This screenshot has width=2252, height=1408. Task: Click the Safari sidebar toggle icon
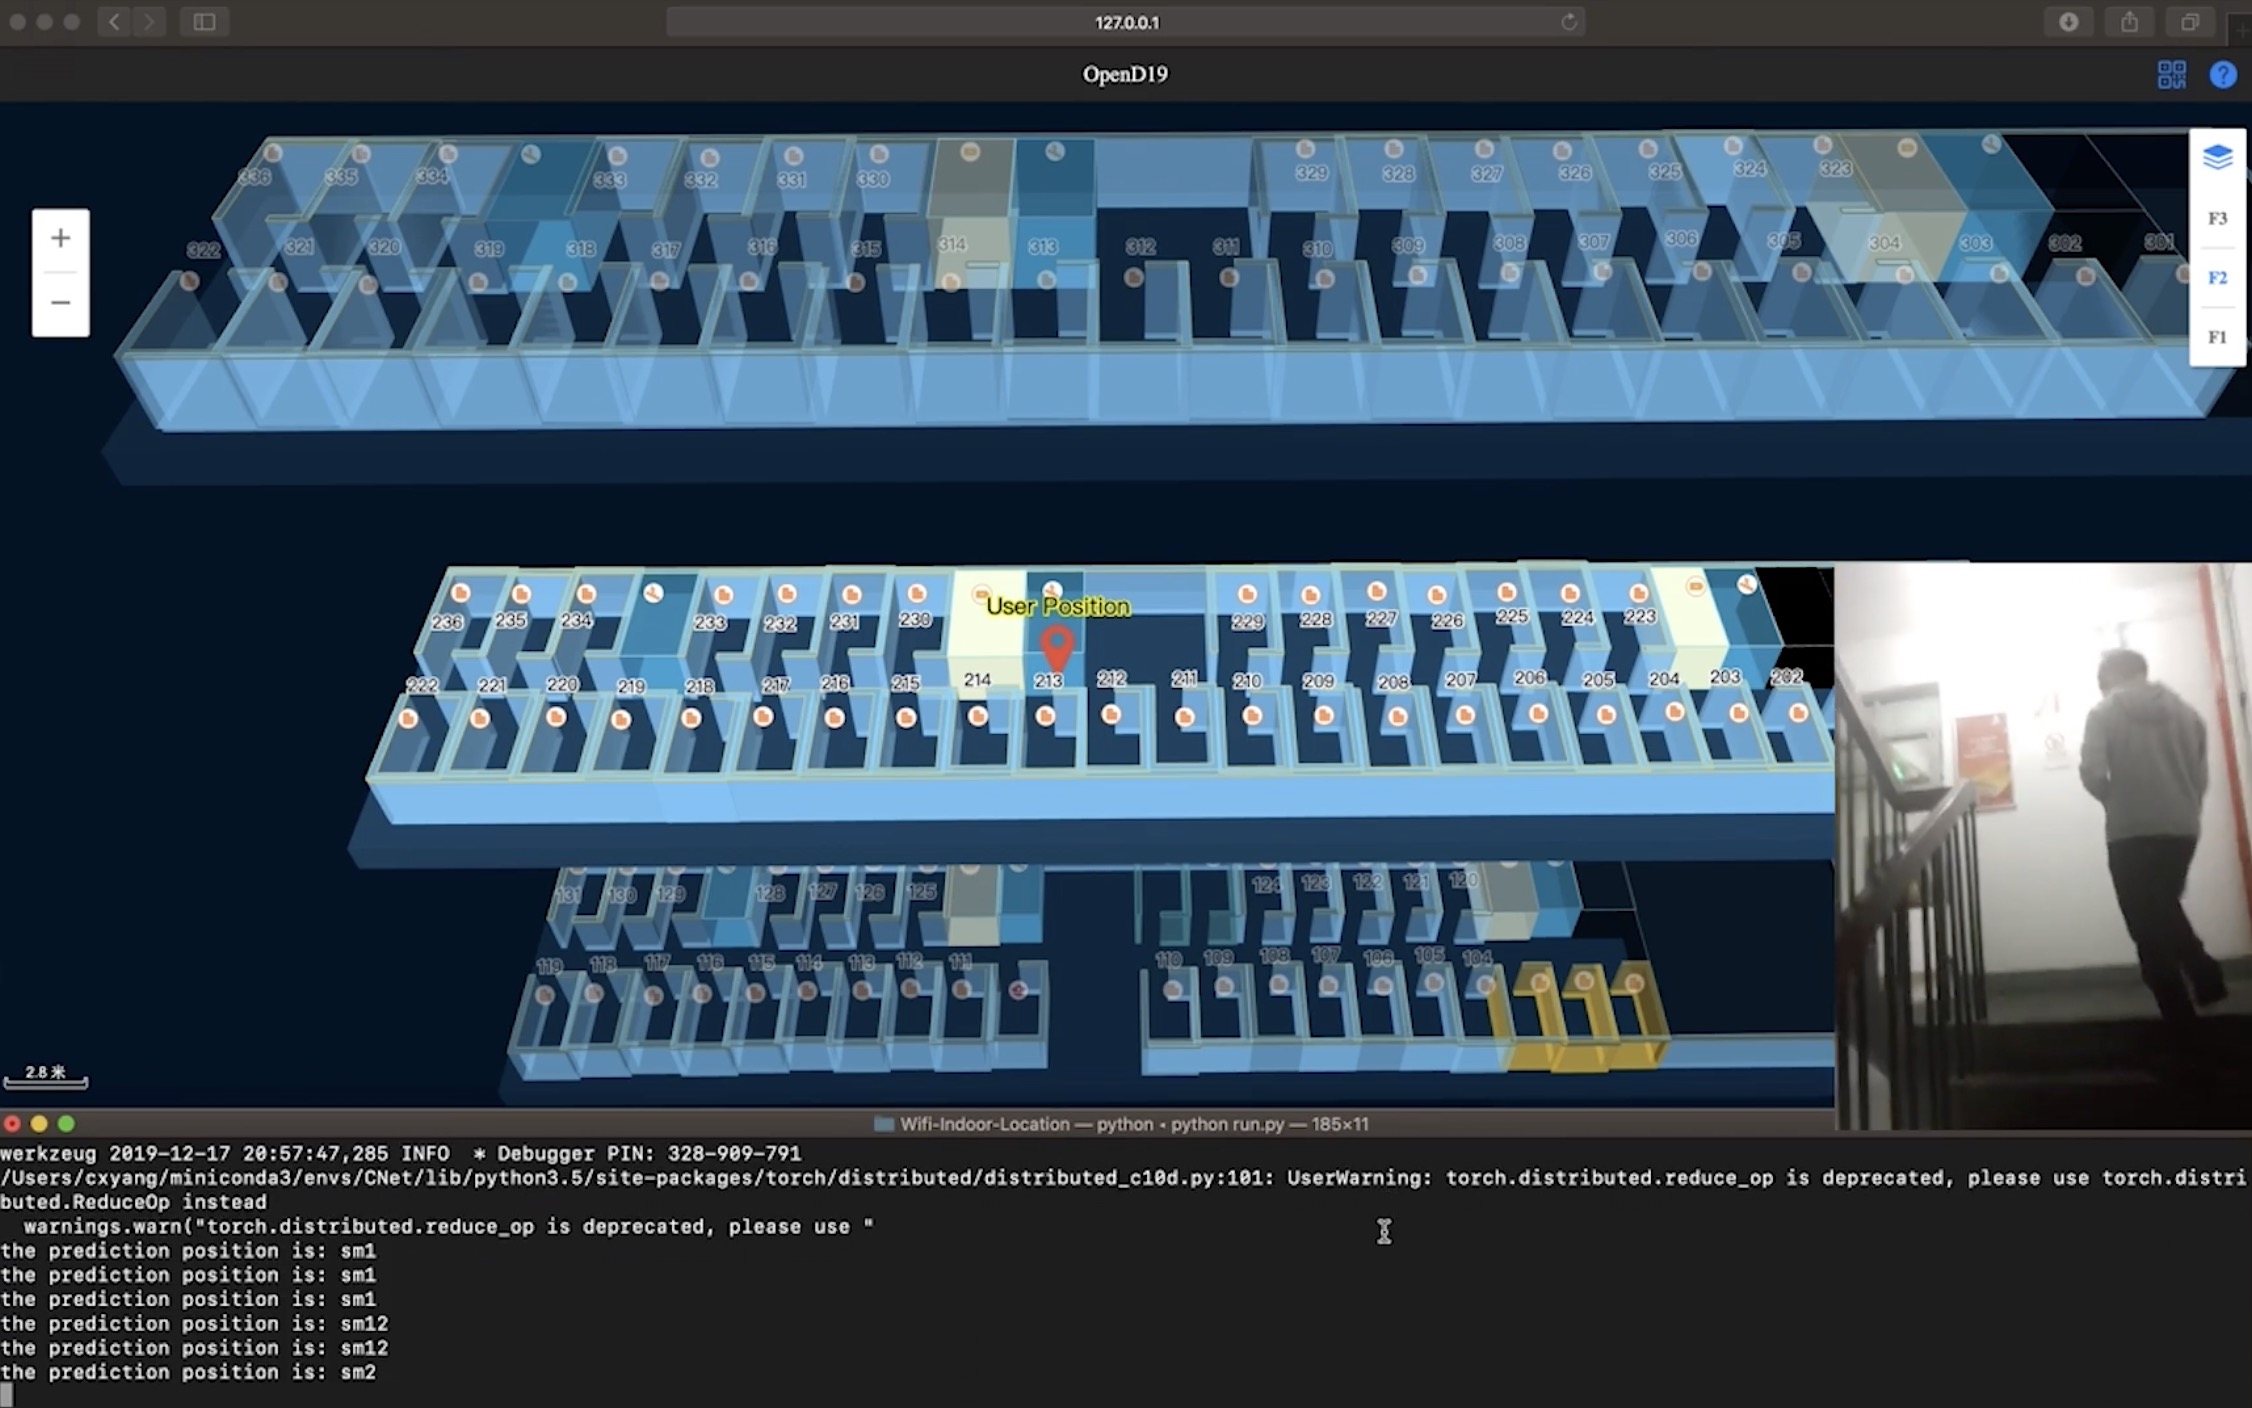tap(204, 21)
